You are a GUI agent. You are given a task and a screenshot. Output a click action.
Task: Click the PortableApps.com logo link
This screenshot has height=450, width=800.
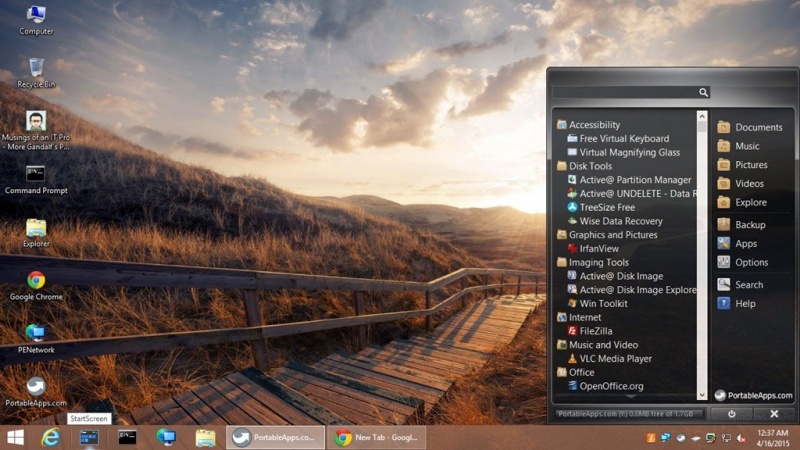(755, 395)
